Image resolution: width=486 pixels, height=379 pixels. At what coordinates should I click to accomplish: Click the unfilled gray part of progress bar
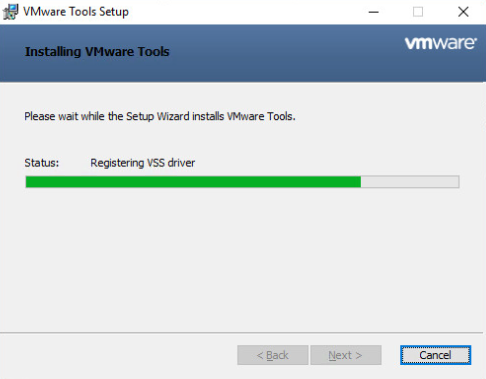[410, 182]
